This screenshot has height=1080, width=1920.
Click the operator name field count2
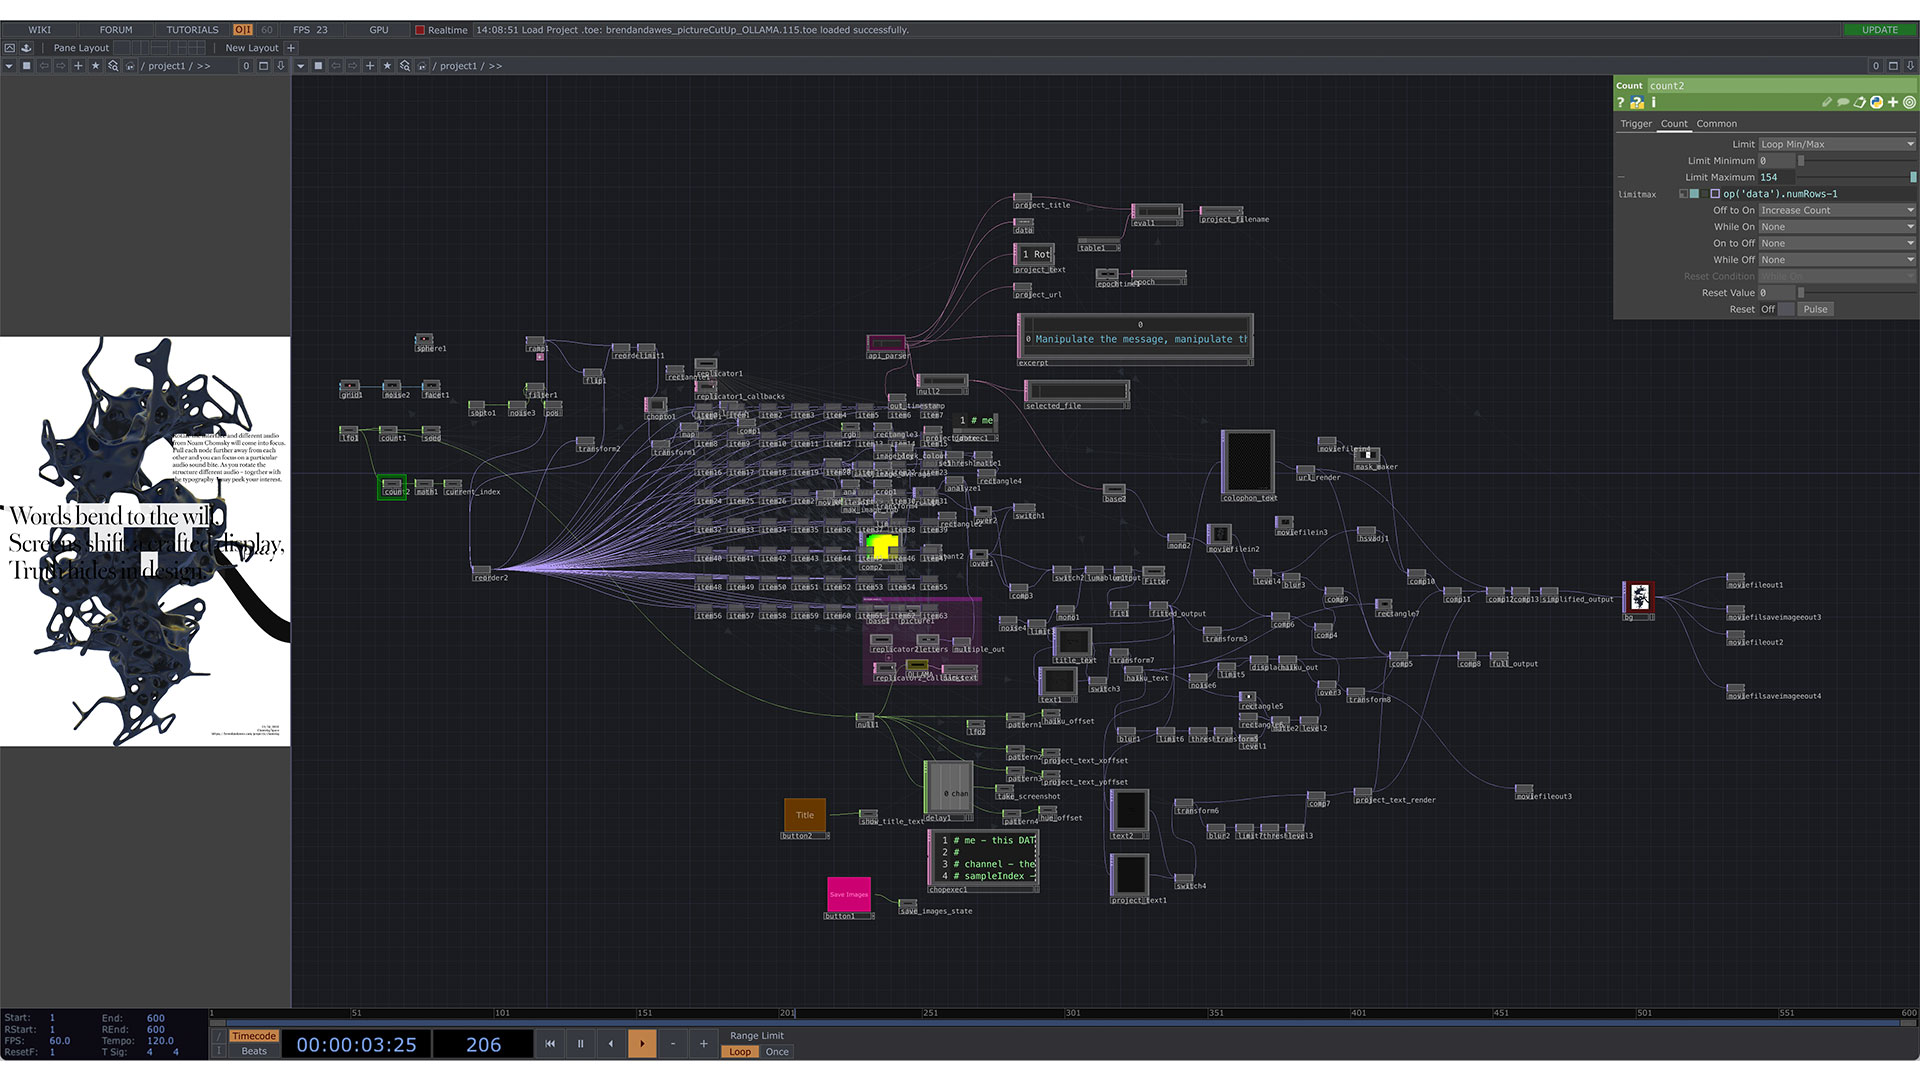(1781, 86)
